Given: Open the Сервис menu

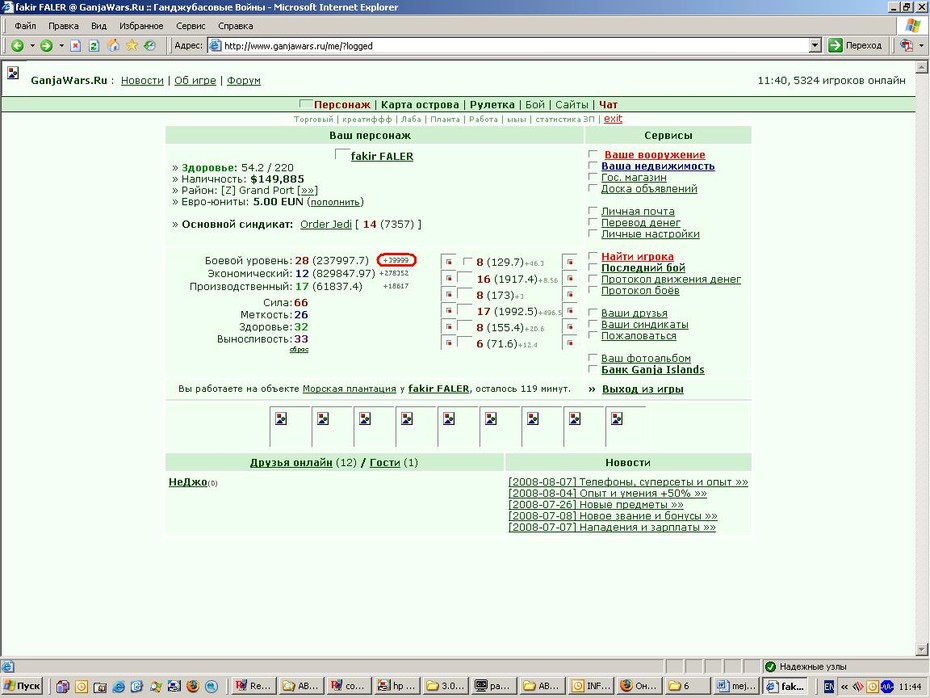Looking at the screenshot, I should point(190,26).
